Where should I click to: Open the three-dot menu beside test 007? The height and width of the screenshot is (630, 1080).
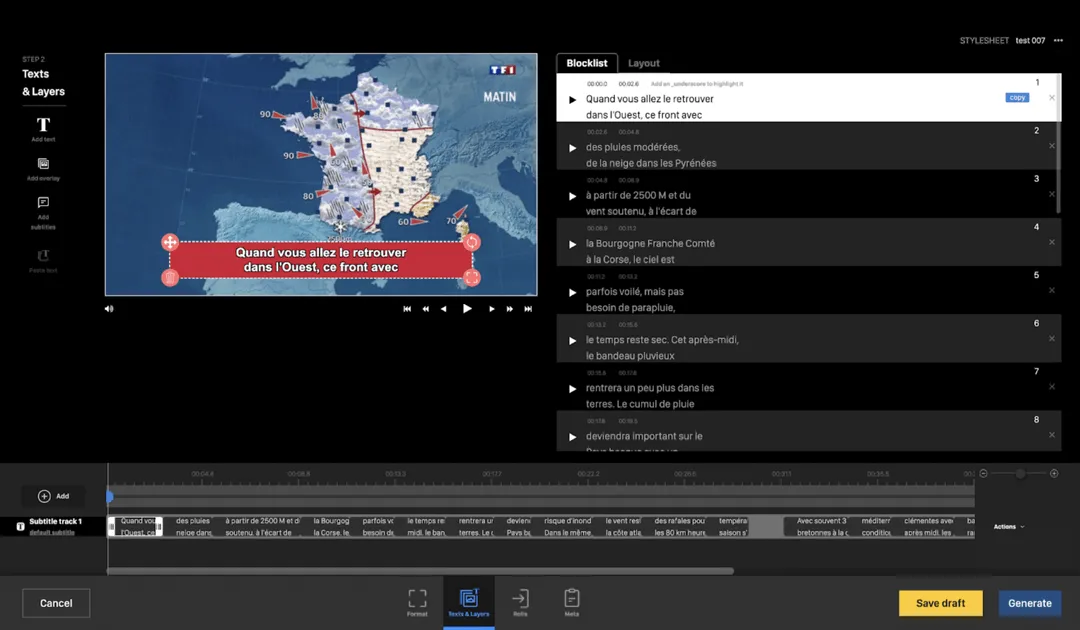1058,41
